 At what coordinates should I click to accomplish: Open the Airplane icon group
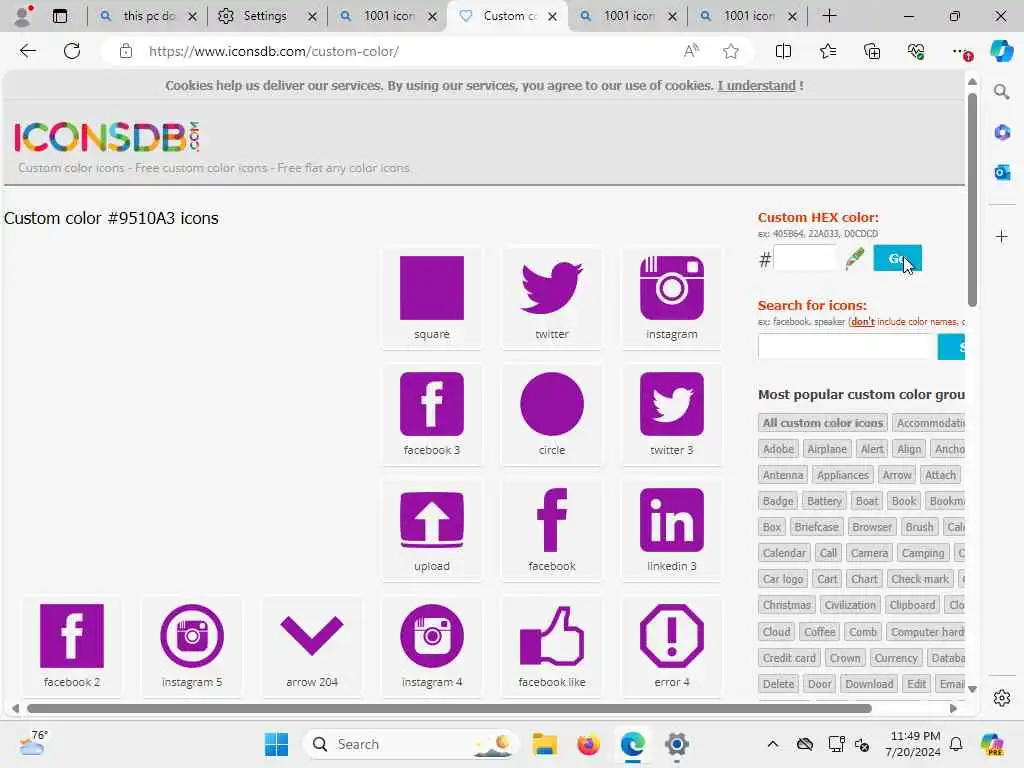tap(827, 449)
